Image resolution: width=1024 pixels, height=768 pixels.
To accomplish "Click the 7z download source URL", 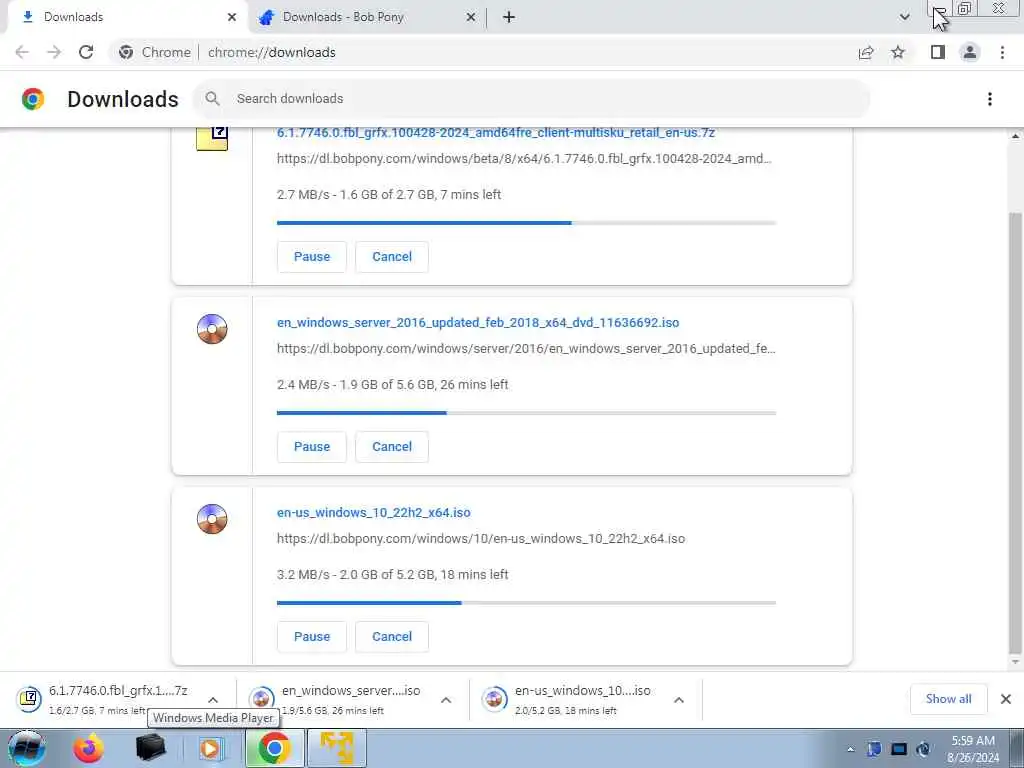I will [x=524, y=159].
